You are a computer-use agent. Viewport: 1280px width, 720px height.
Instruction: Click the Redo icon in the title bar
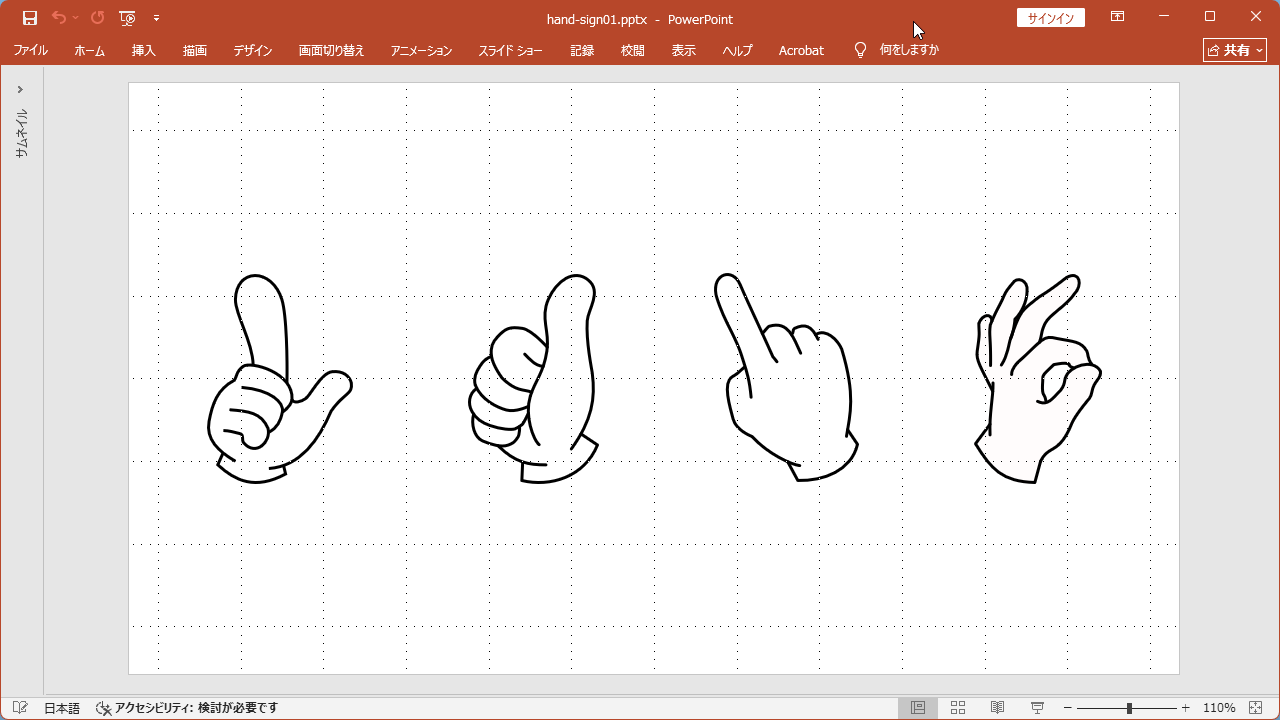point(97,18)
